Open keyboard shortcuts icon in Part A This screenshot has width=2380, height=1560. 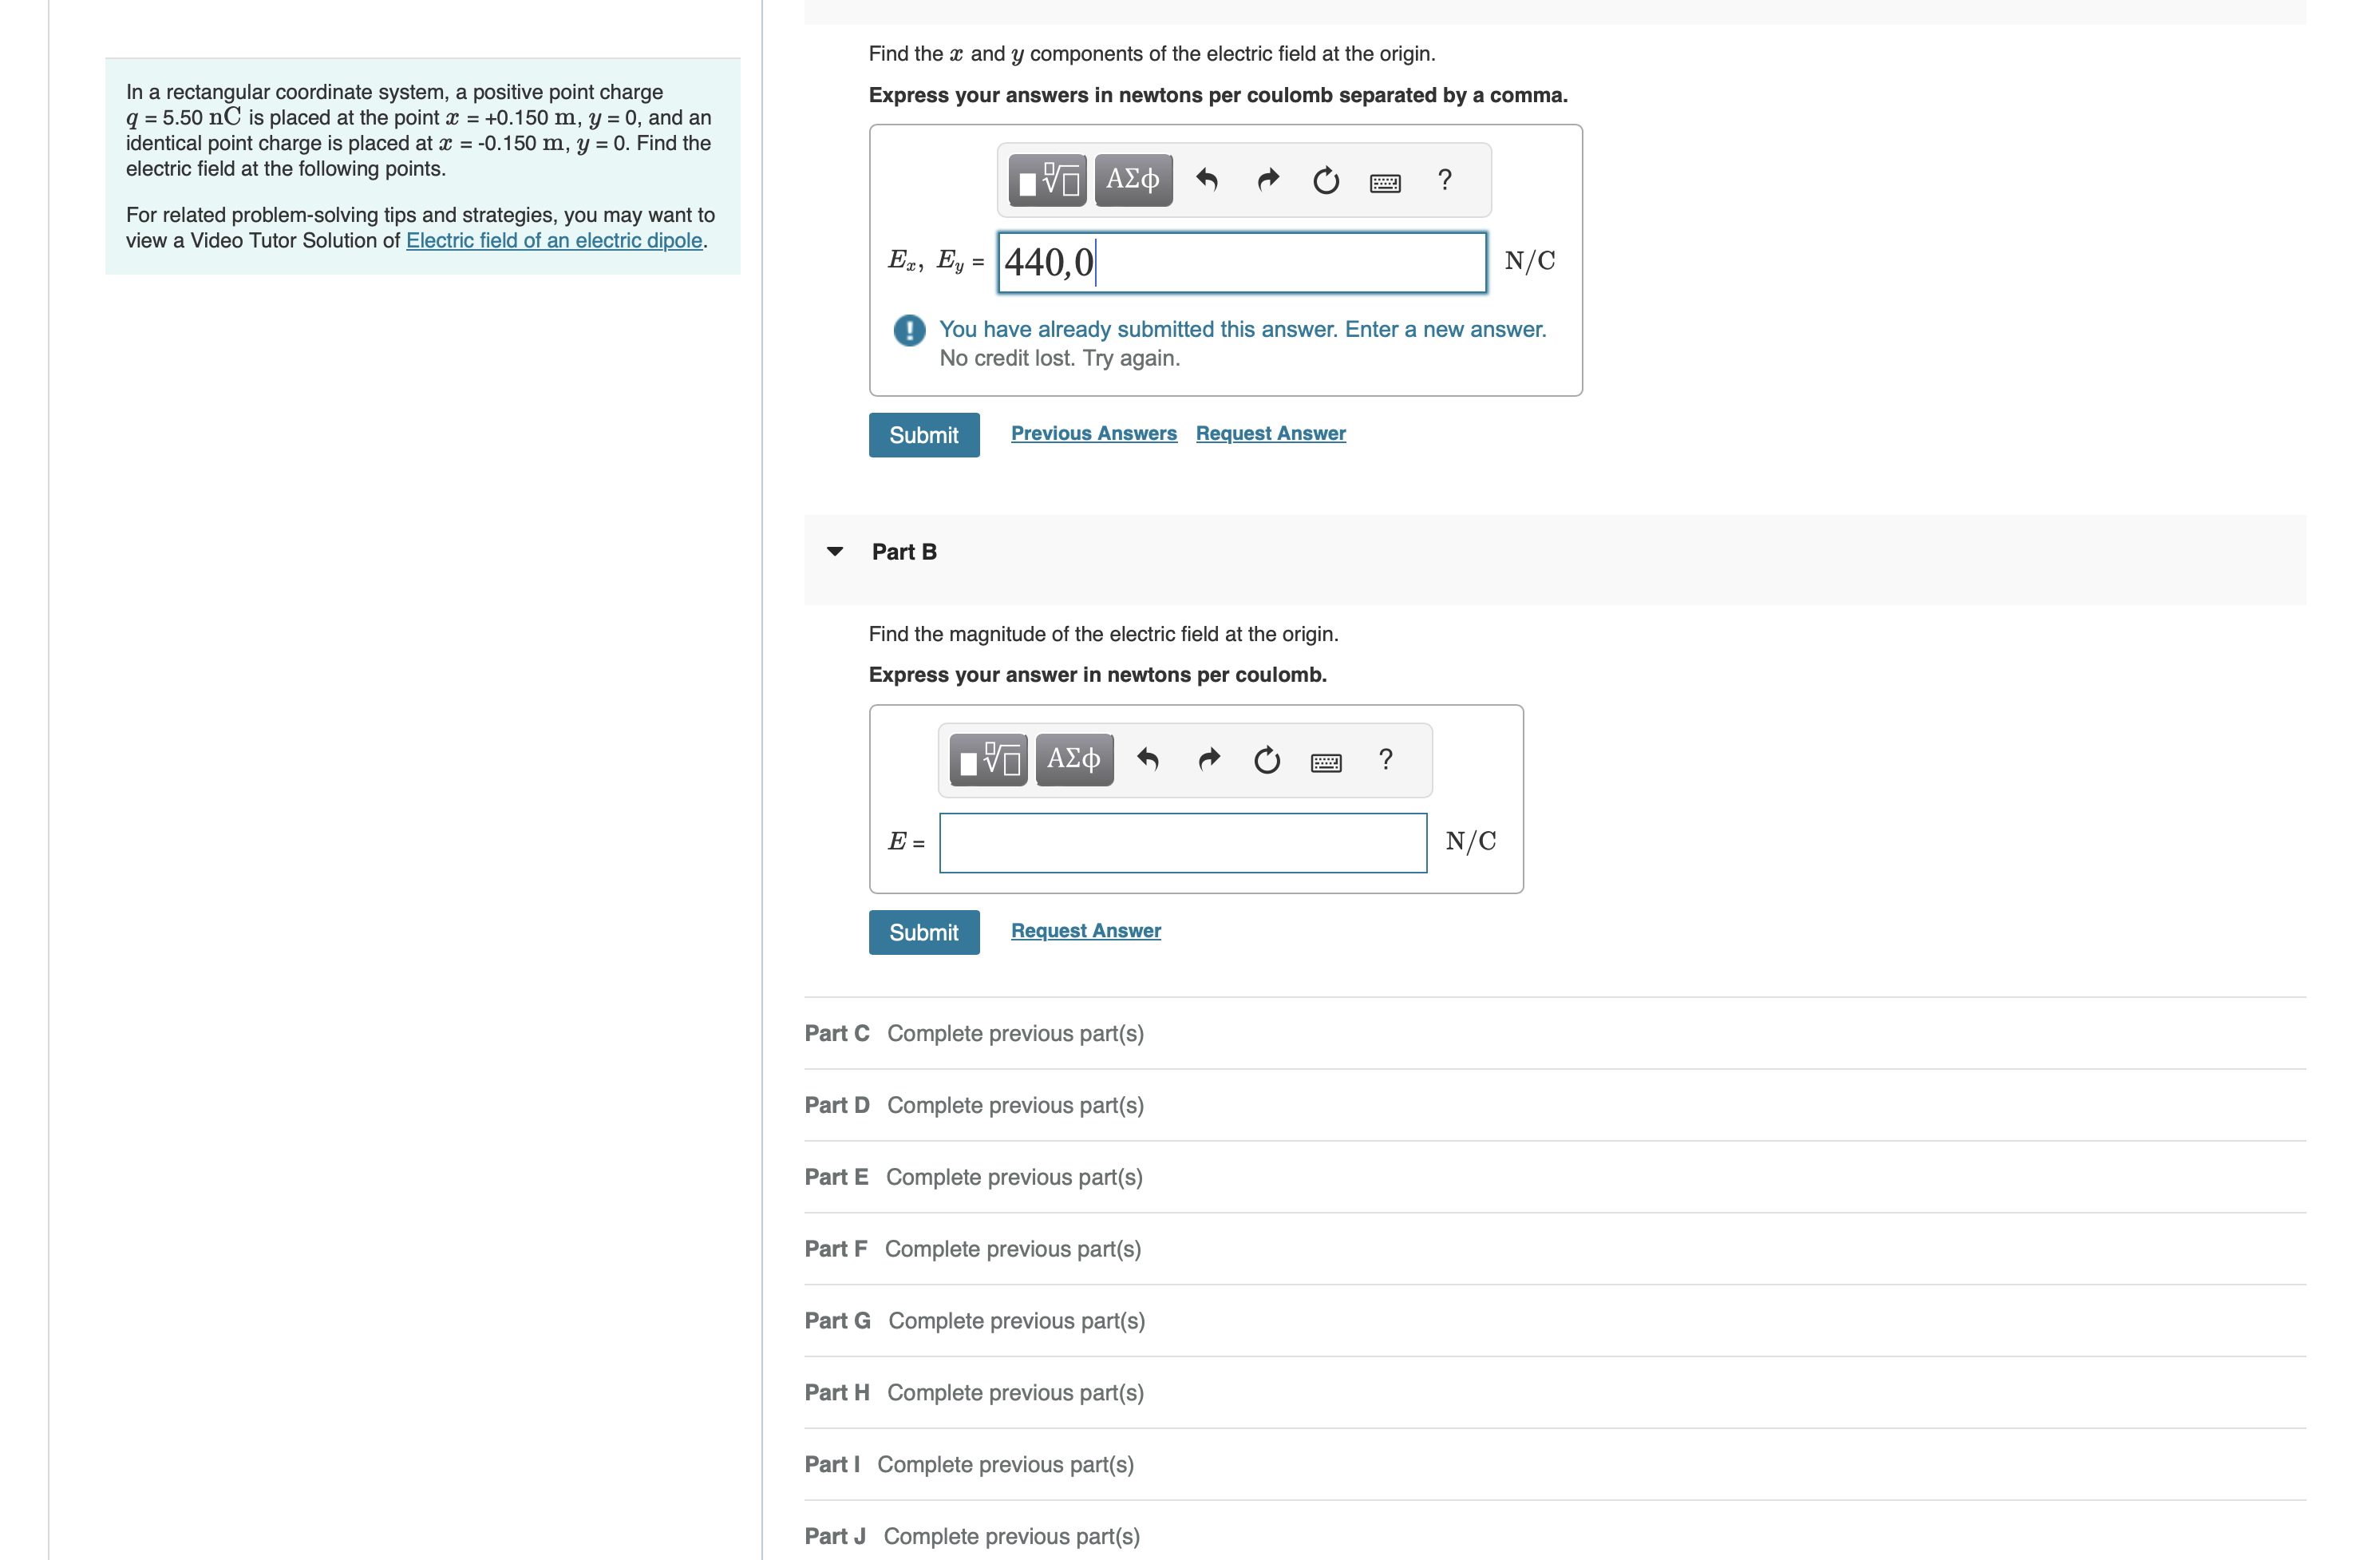1384,183
